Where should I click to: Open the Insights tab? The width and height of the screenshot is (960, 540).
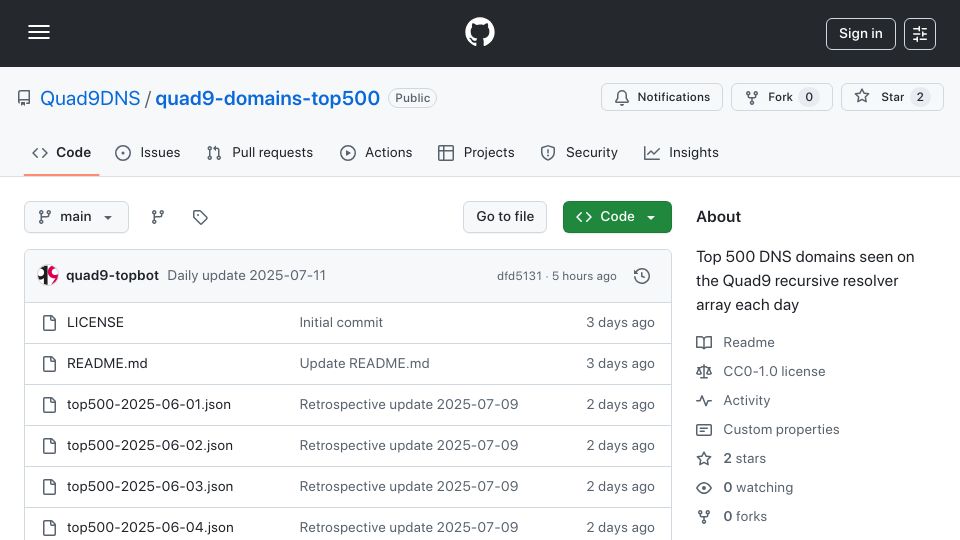(681, 152)
